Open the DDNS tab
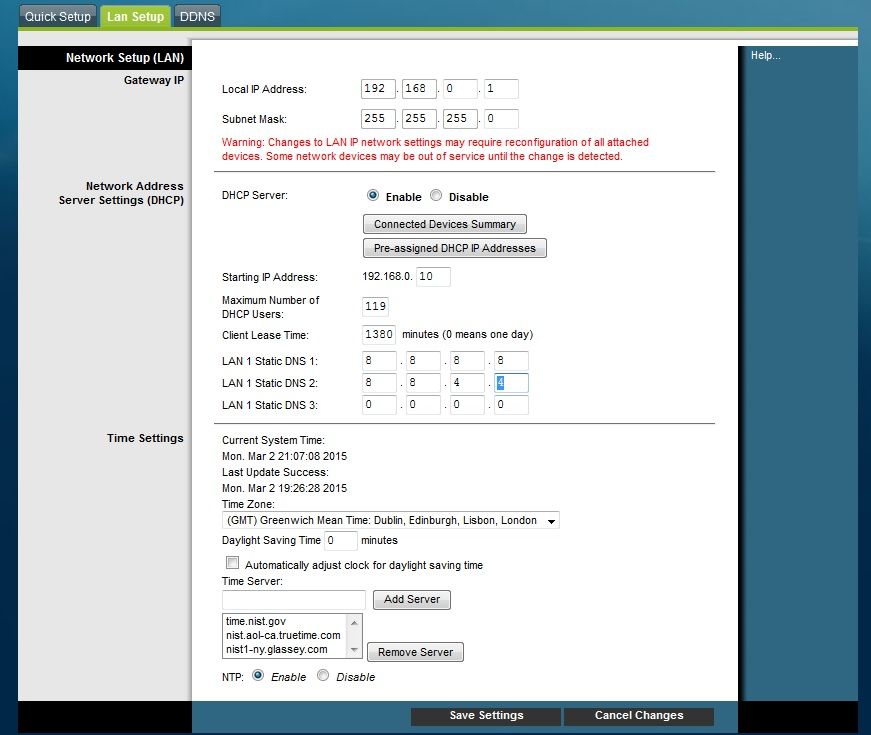The image size is (871, 735). (x=197, y=16)
